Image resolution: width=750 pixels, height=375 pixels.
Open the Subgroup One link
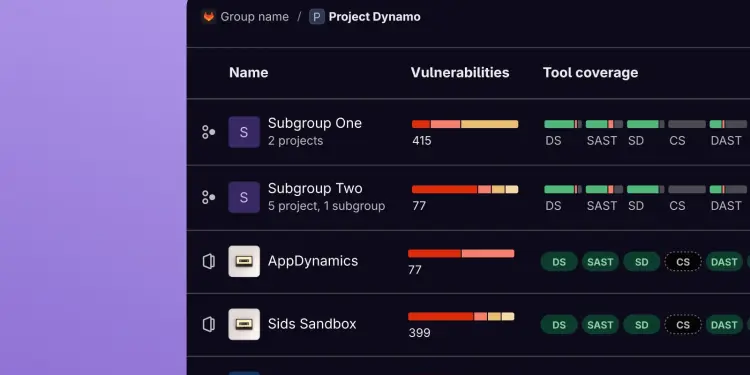click(x=315, y=123)
